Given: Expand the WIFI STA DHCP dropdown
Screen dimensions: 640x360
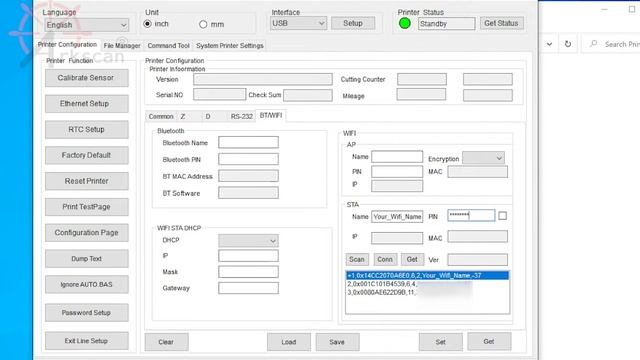Looking at the screenshot, I should 248,240.
